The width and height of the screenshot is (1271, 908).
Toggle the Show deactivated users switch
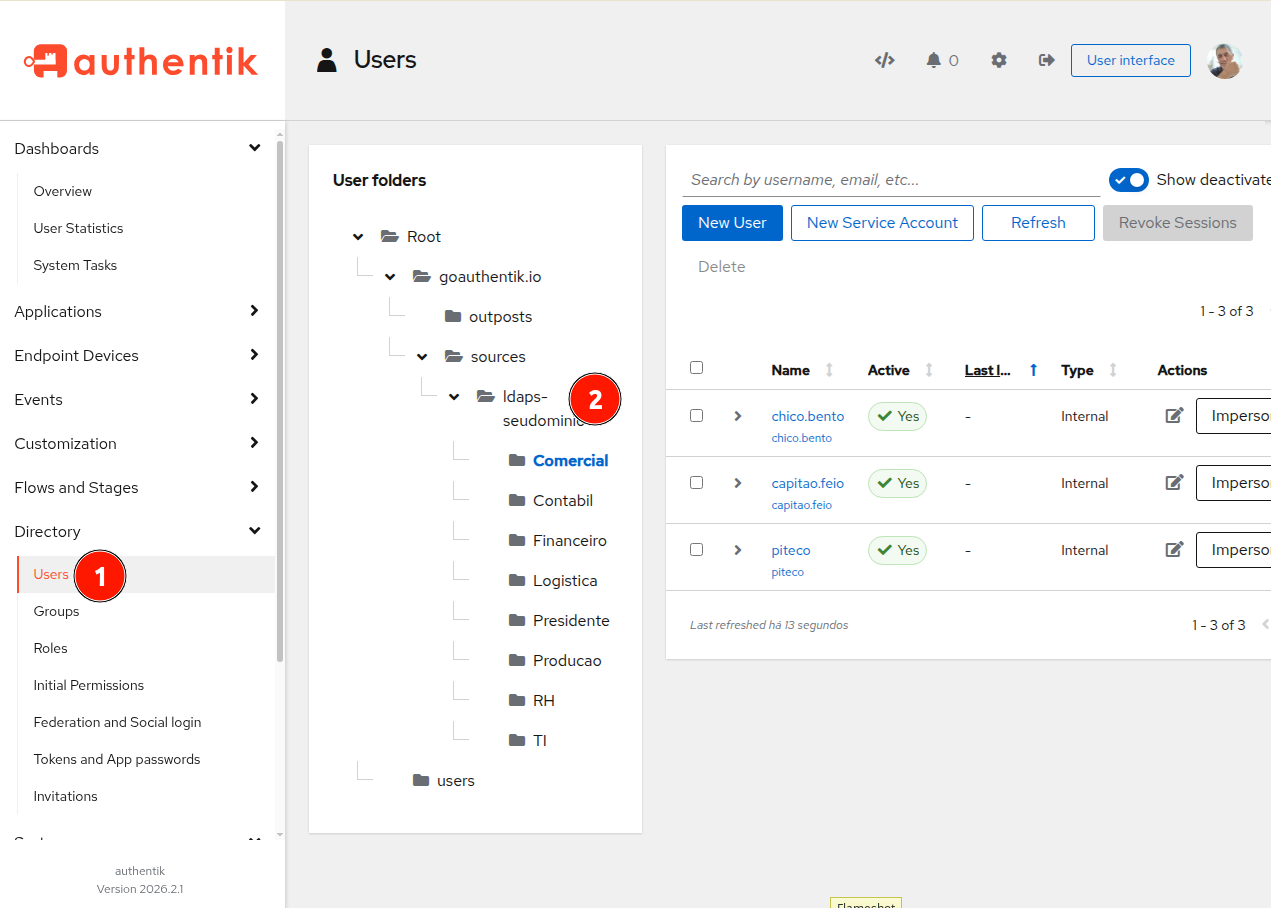[1128, 180]
